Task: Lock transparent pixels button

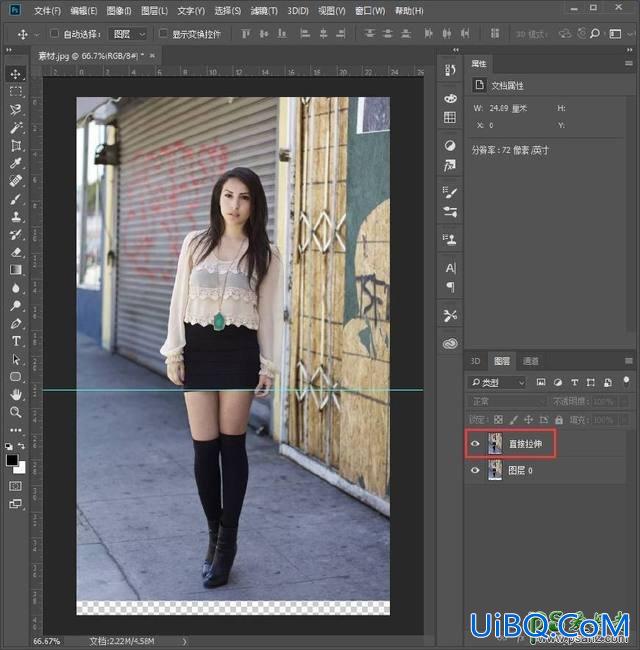Action: tap(498, 420)
